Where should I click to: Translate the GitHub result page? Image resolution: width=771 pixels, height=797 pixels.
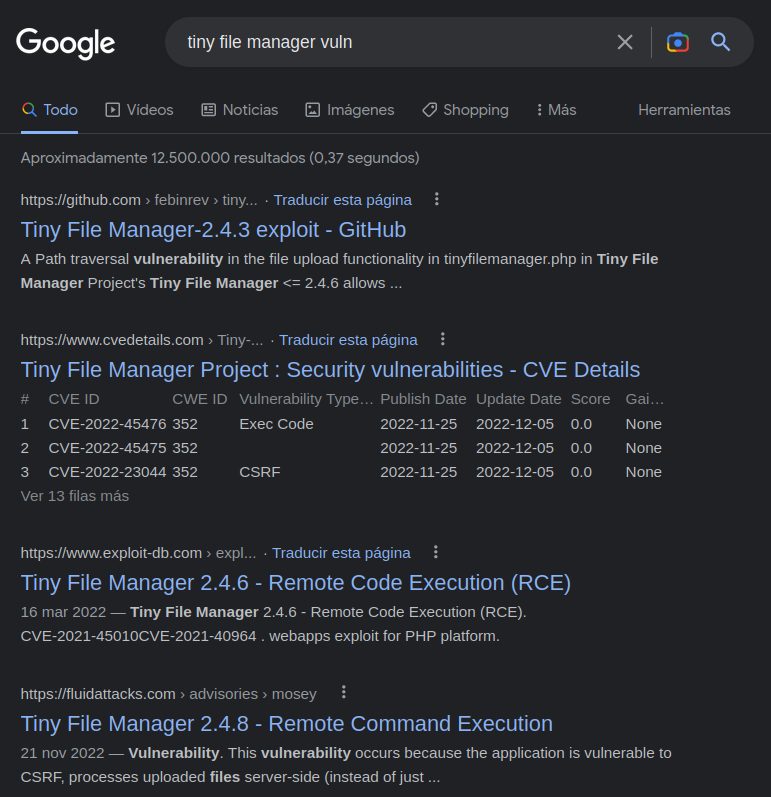tap(343, 200)
